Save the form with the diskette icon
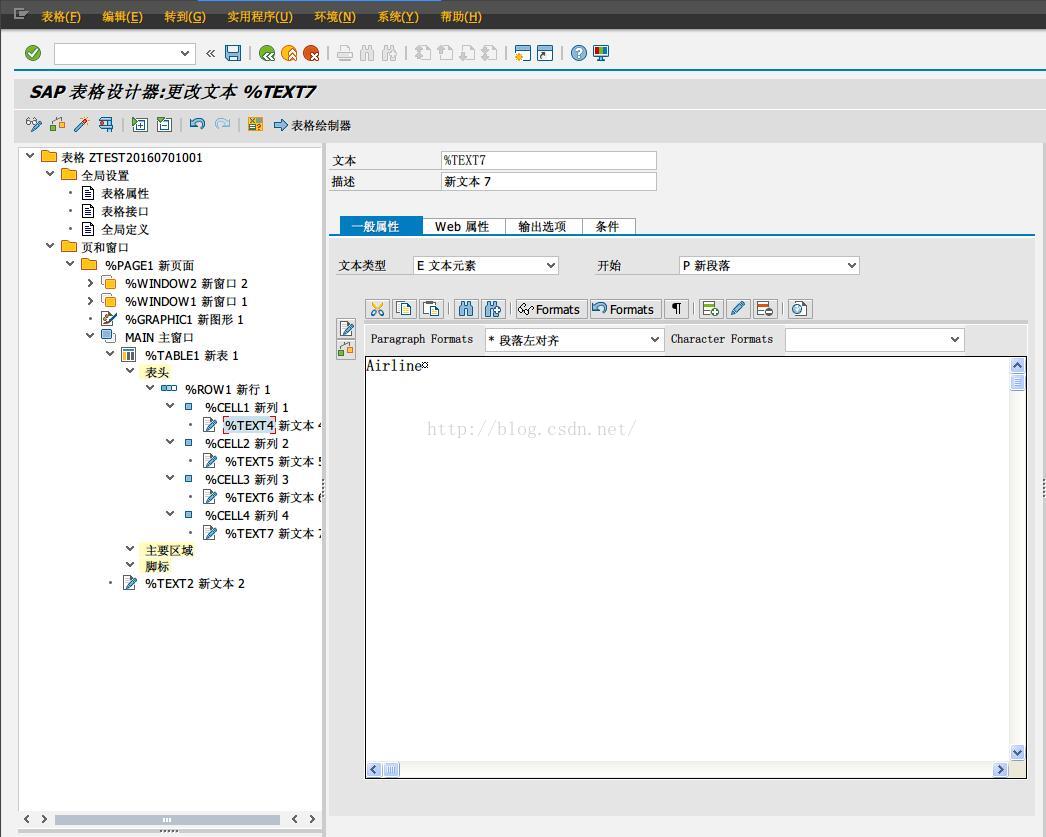The image size is (1046, 837). 233,53
